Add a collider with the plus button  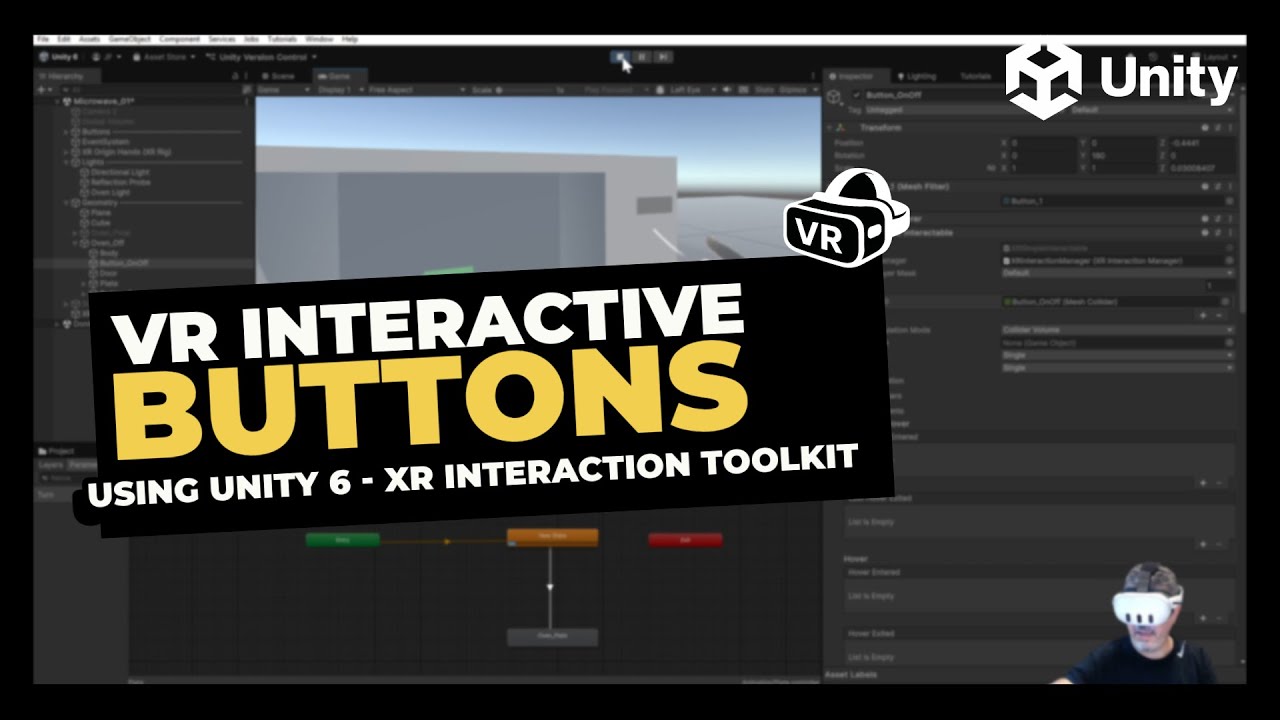click(1205, 315)
